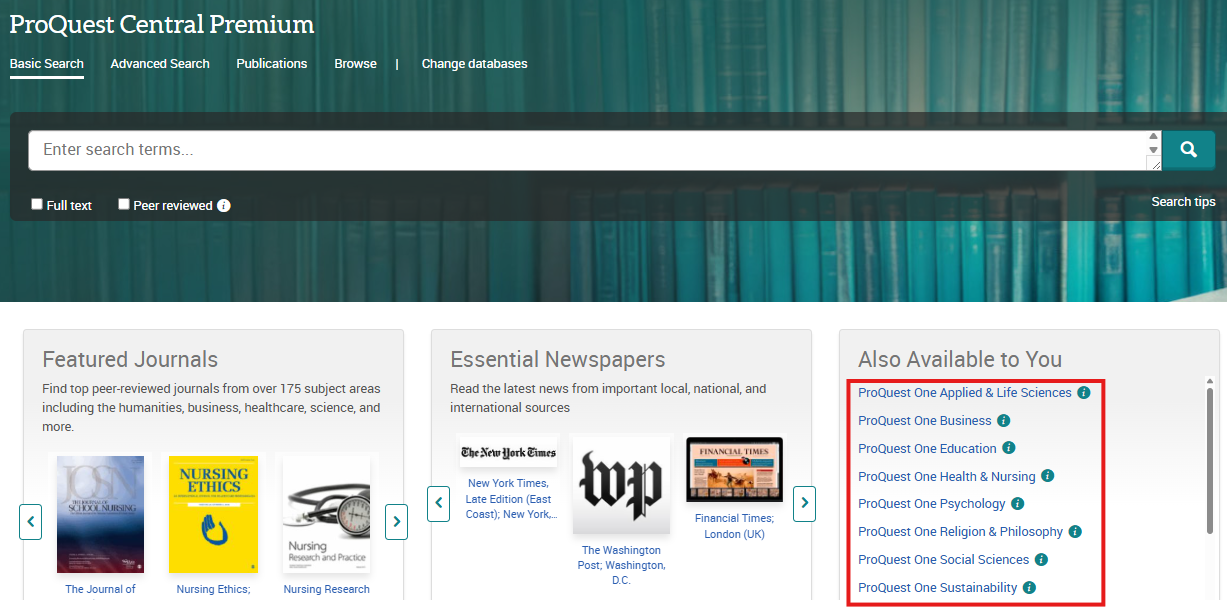
Task: Open the Nursing Ethics journal link
Action: pyautogui.click(x=214, y=590)
